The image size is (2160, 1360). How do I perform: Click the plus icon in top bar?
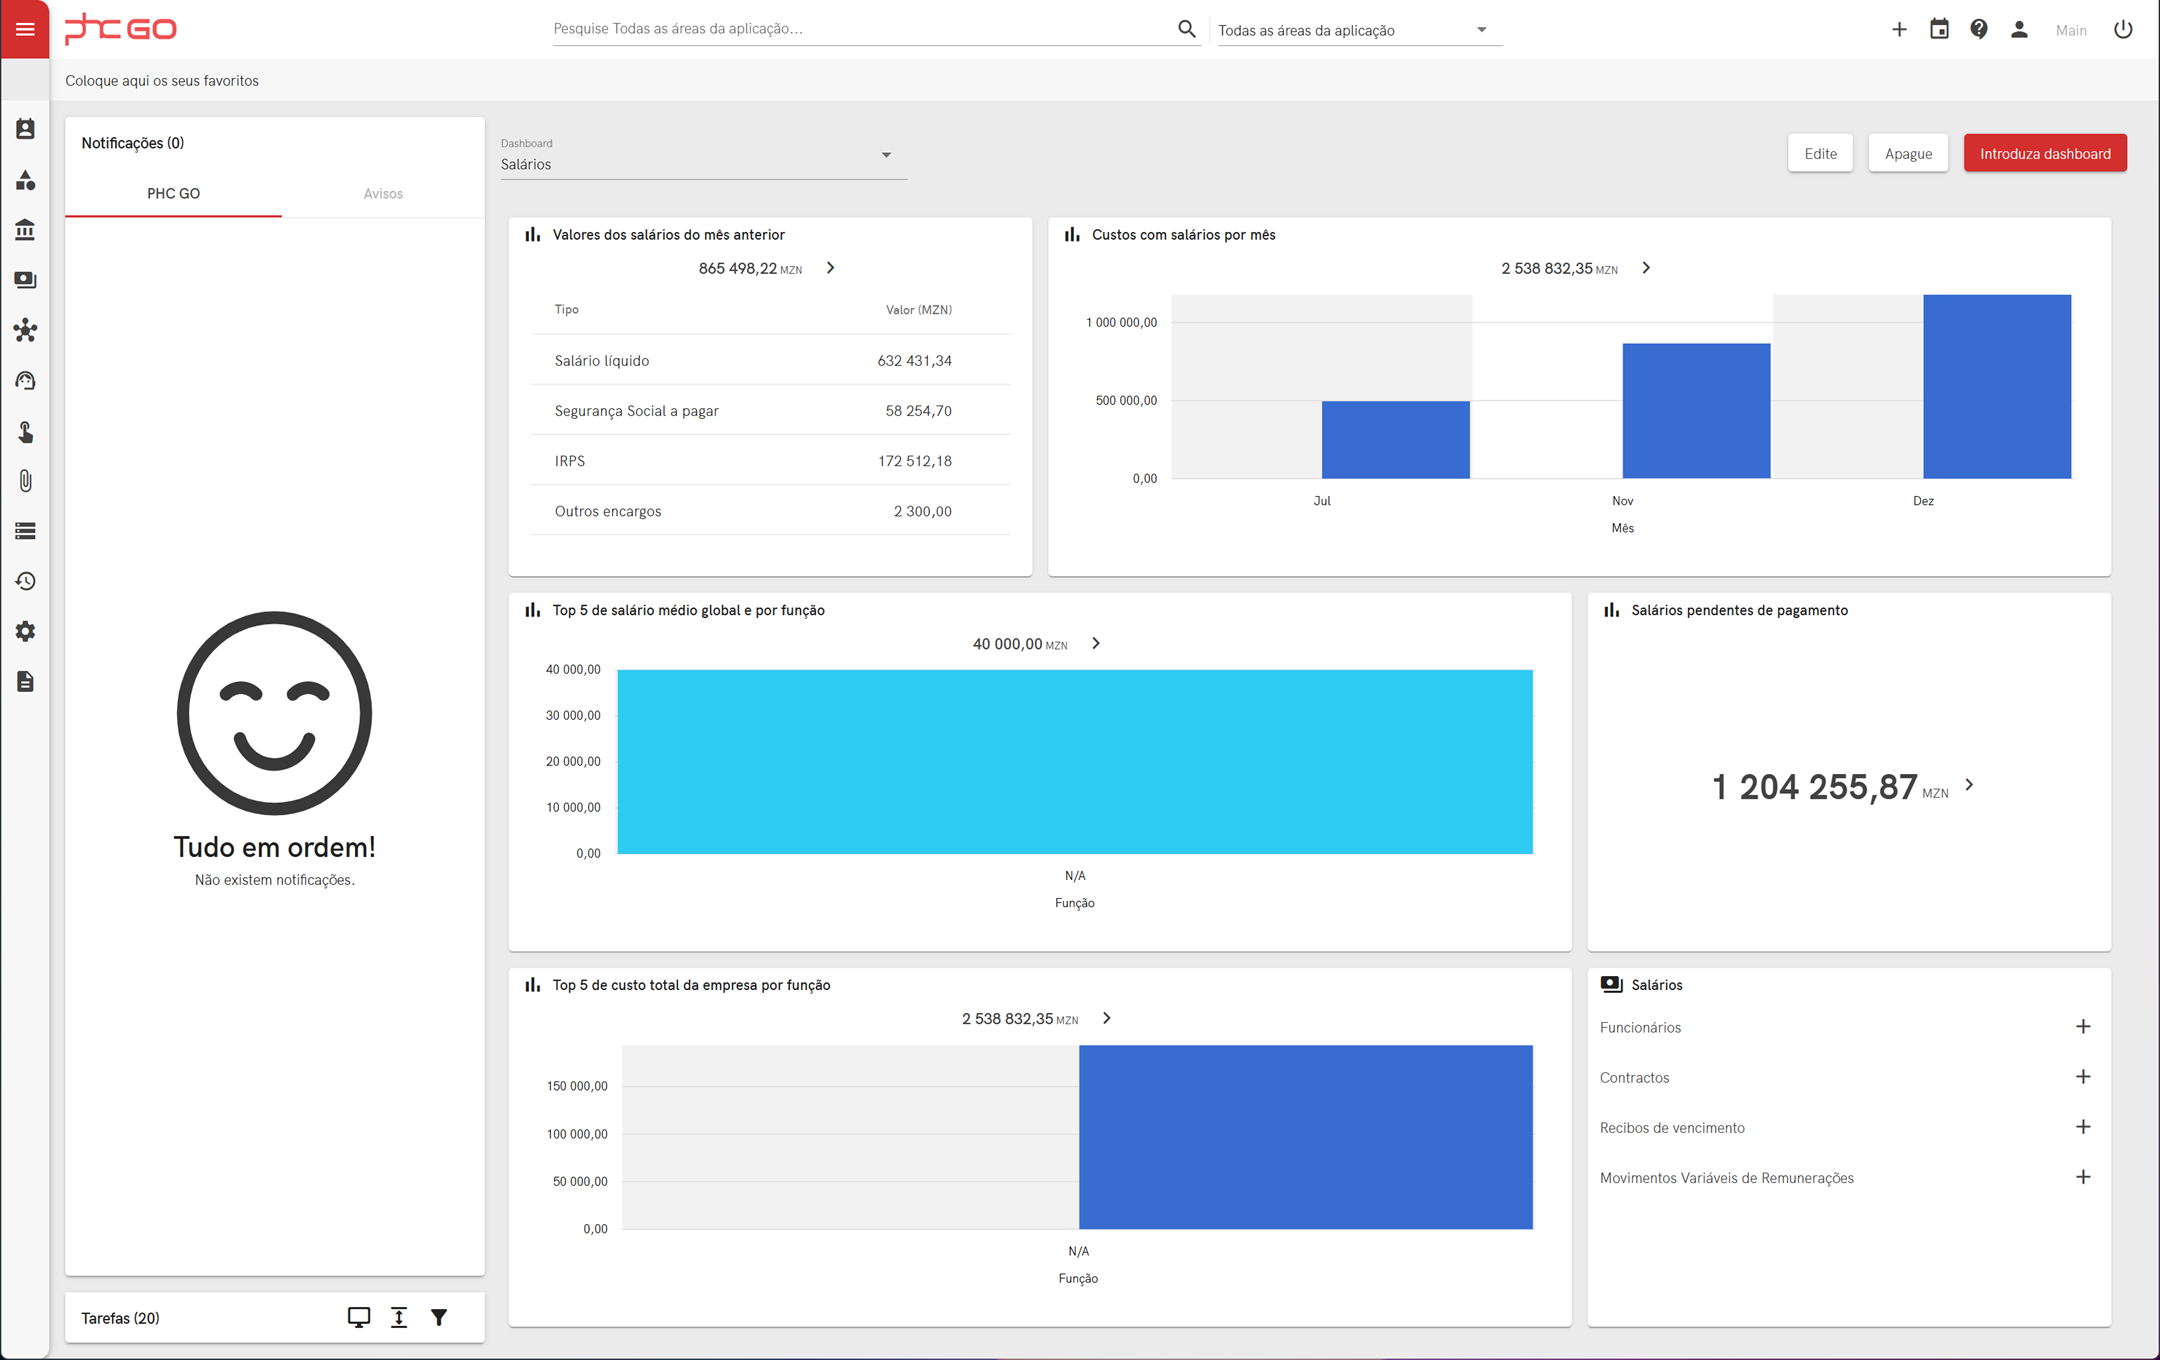1899,29
